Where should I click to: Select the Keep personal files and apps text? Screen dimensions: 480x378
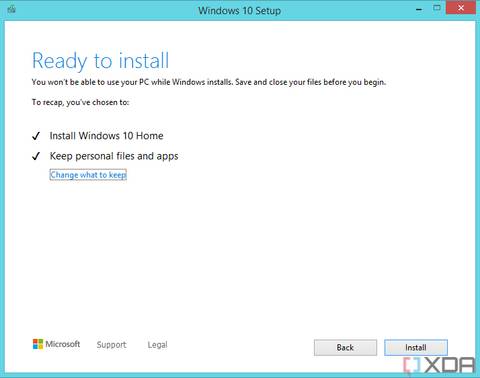click(x=114, y=156)
